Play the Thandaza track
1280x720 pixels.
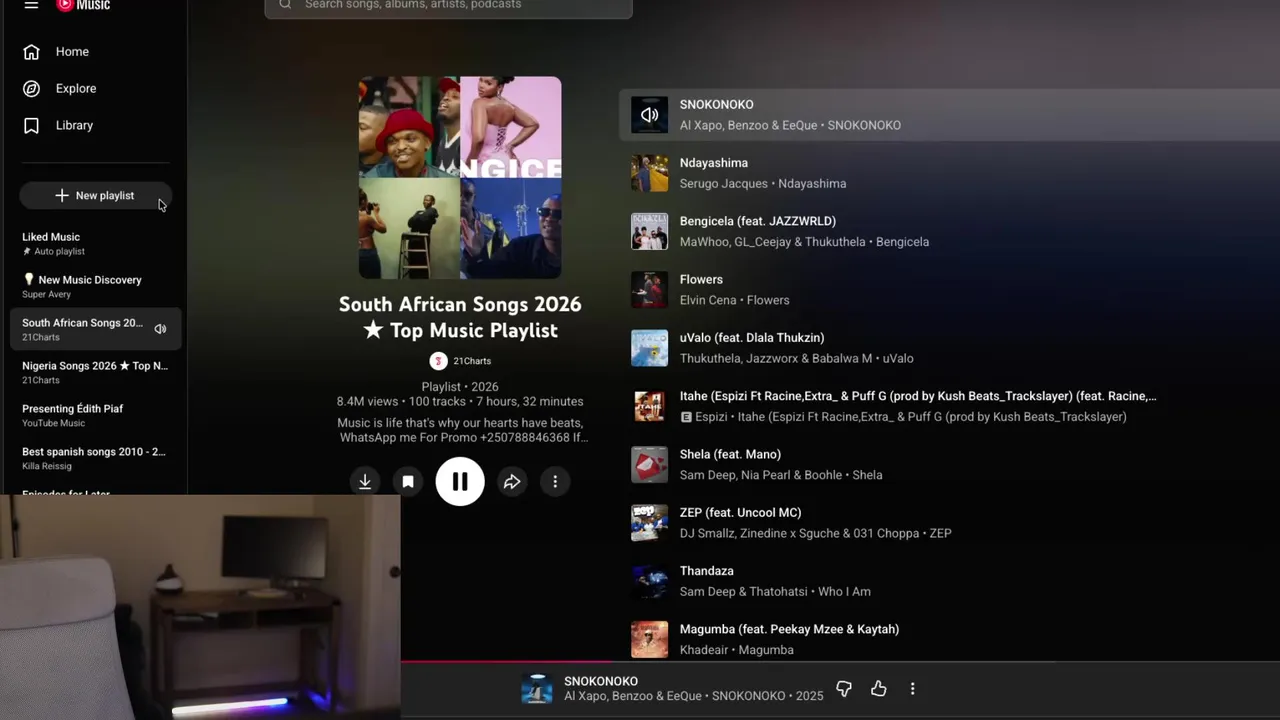pyautogui.click(x=707, y=571)
